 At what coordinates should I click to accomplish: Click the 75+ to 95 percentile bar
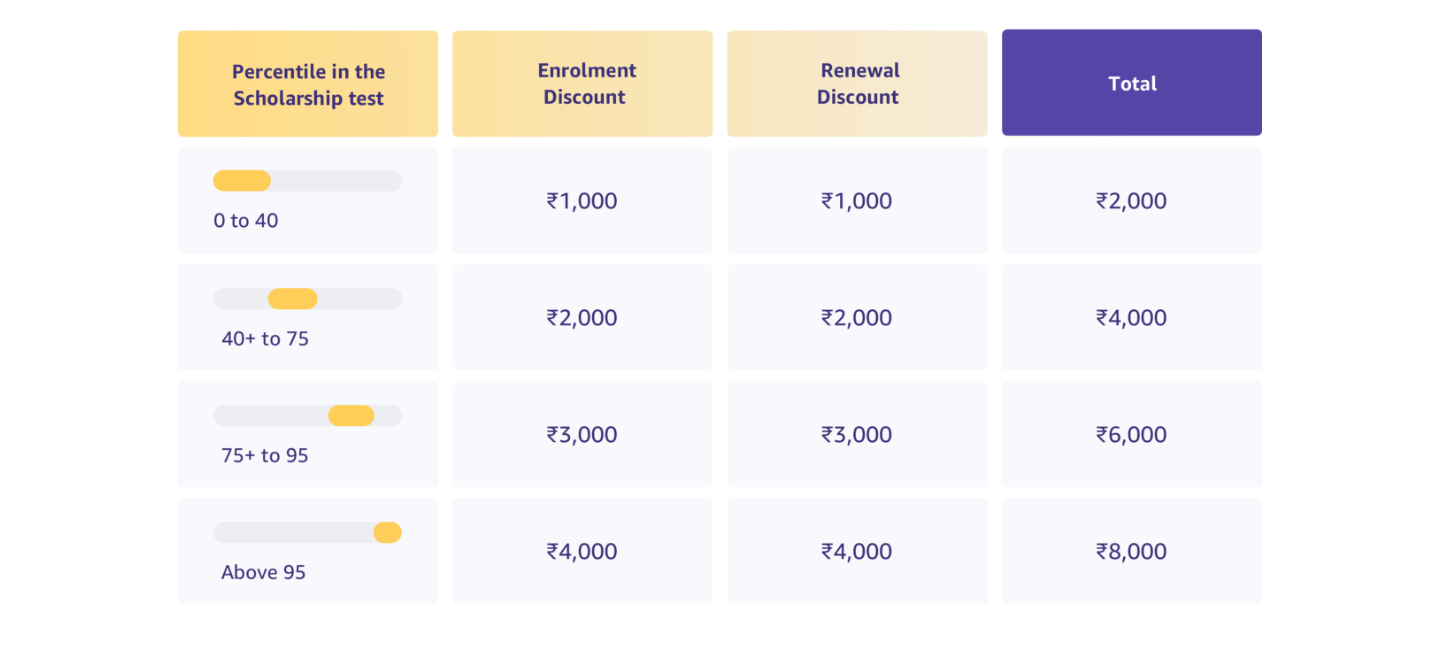[307, 416]
